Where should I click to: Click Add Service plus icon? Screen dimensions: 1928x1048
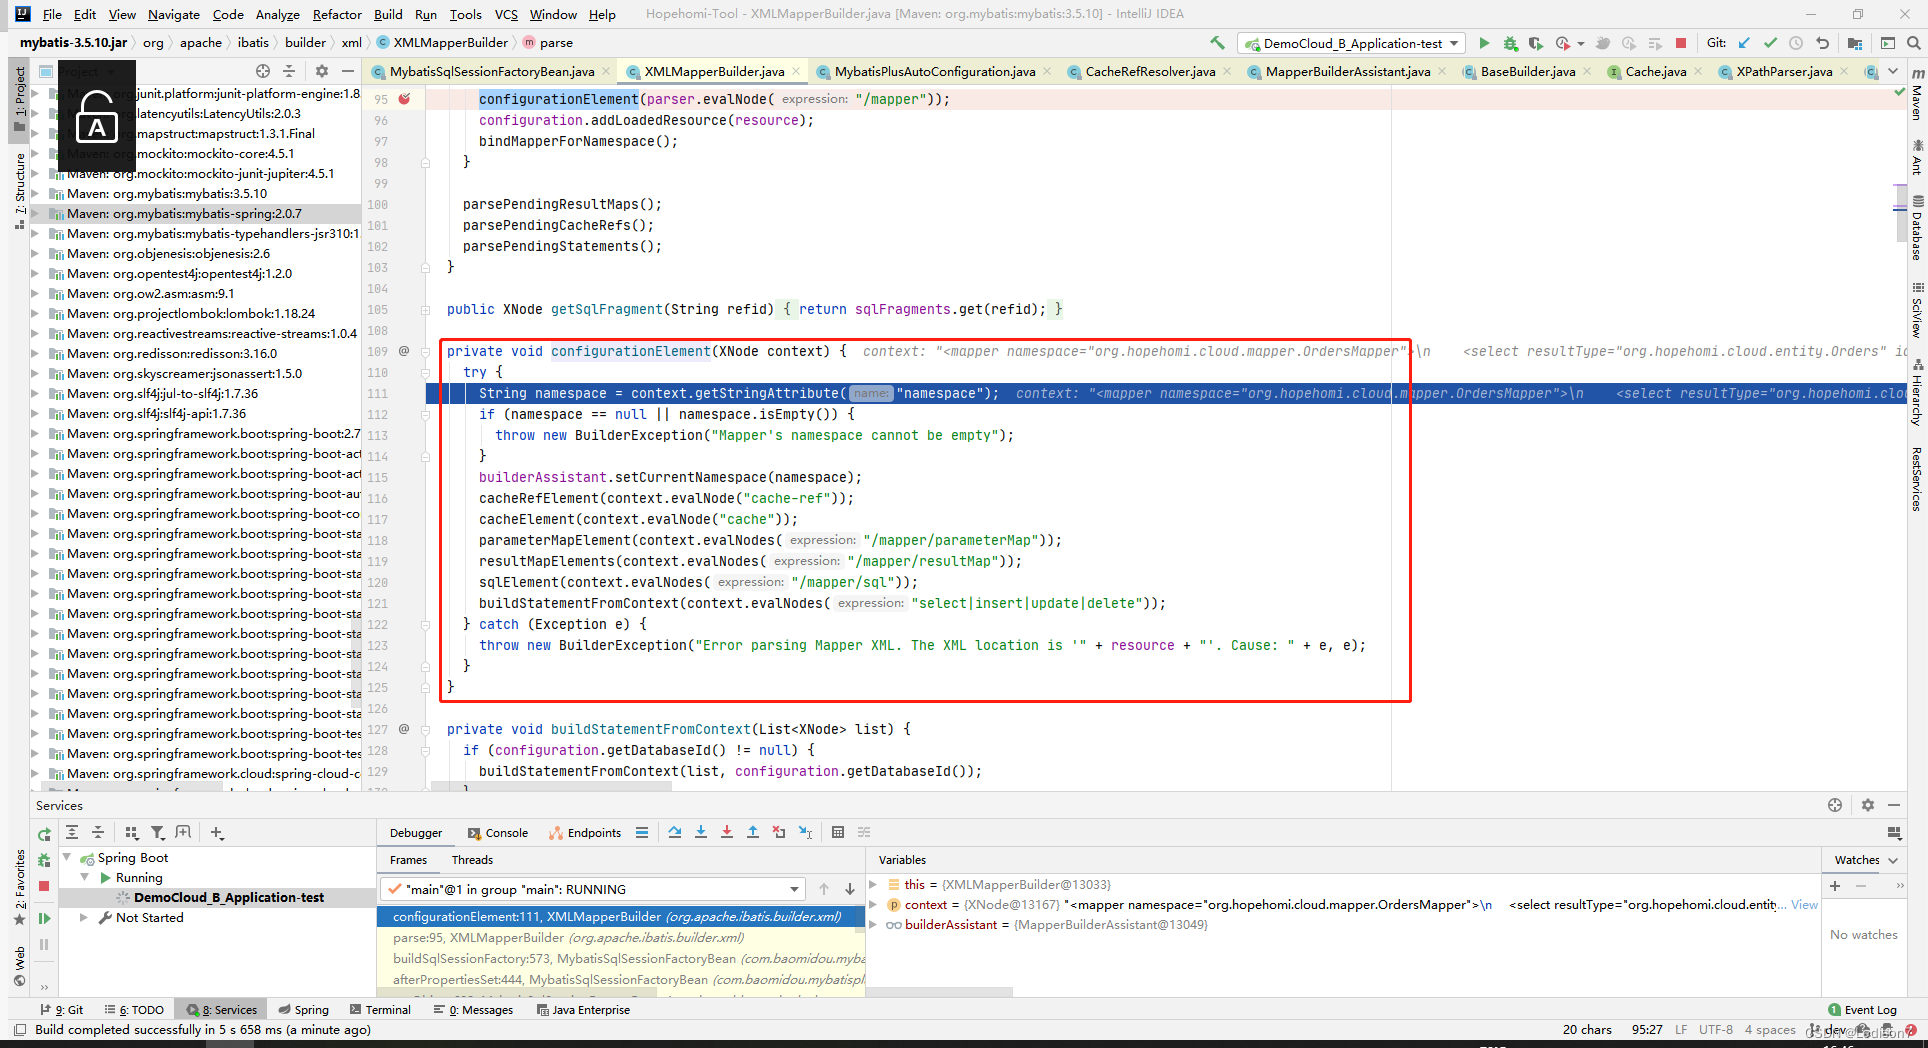click(x=217, y=832)
